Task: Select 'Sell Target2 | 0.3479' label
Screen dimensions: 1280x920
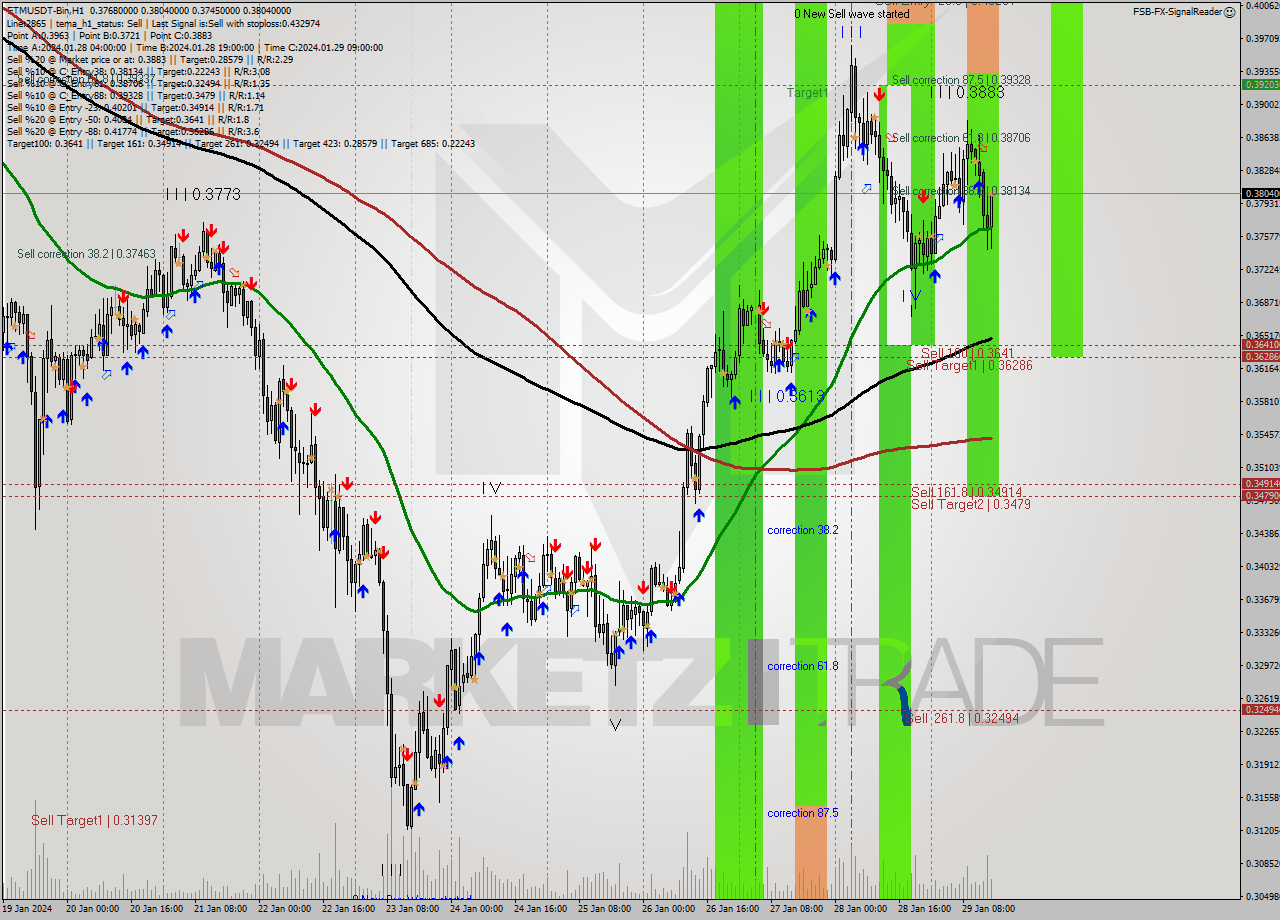Action: click(x=971, y=505)
